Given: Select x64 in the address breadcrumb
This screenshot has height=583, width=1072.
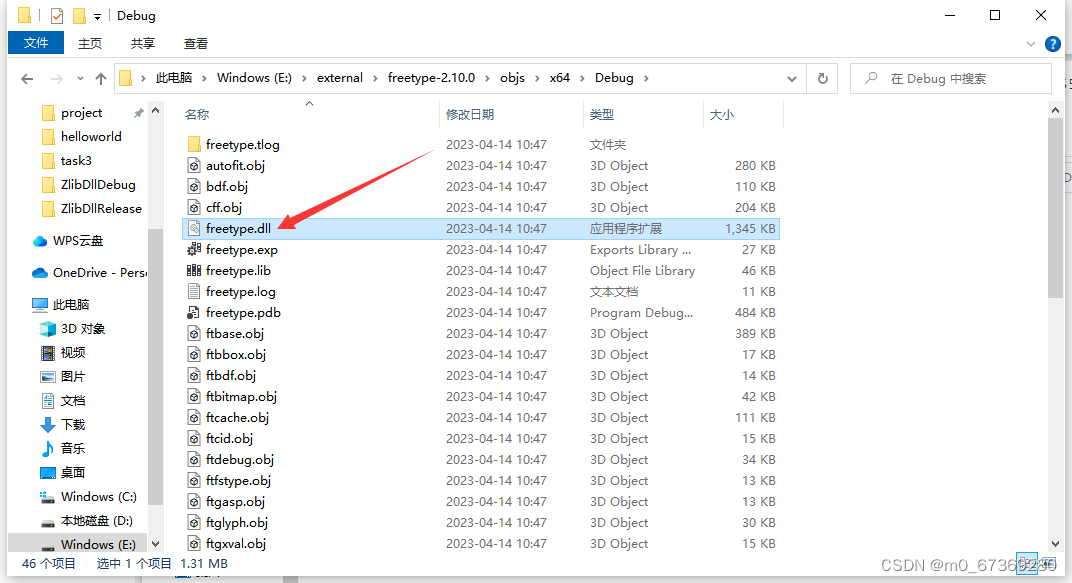Looking at the screenshot, I should 560,78.
